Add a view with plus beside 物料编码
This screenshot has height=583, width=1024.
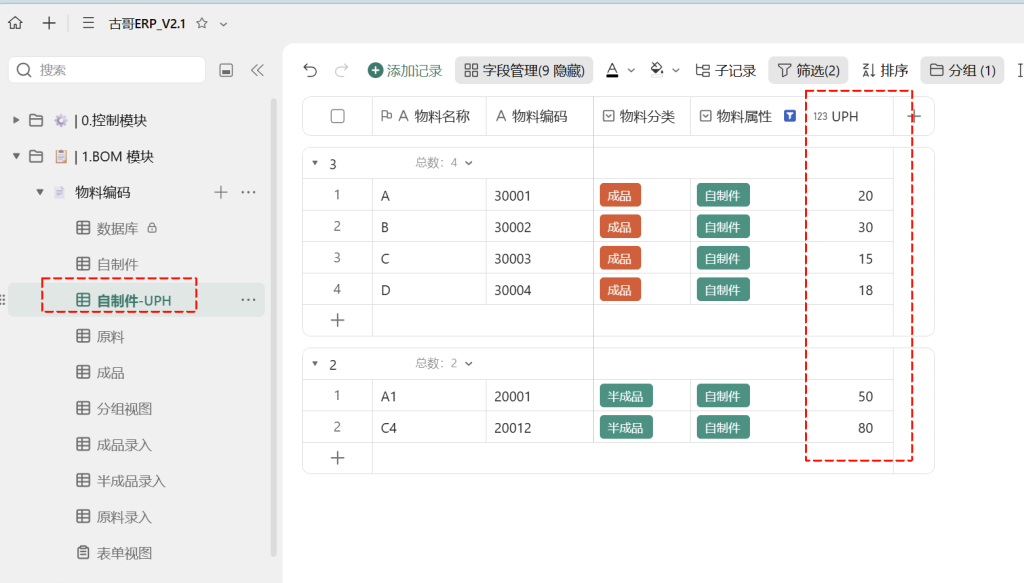(221, 192)
